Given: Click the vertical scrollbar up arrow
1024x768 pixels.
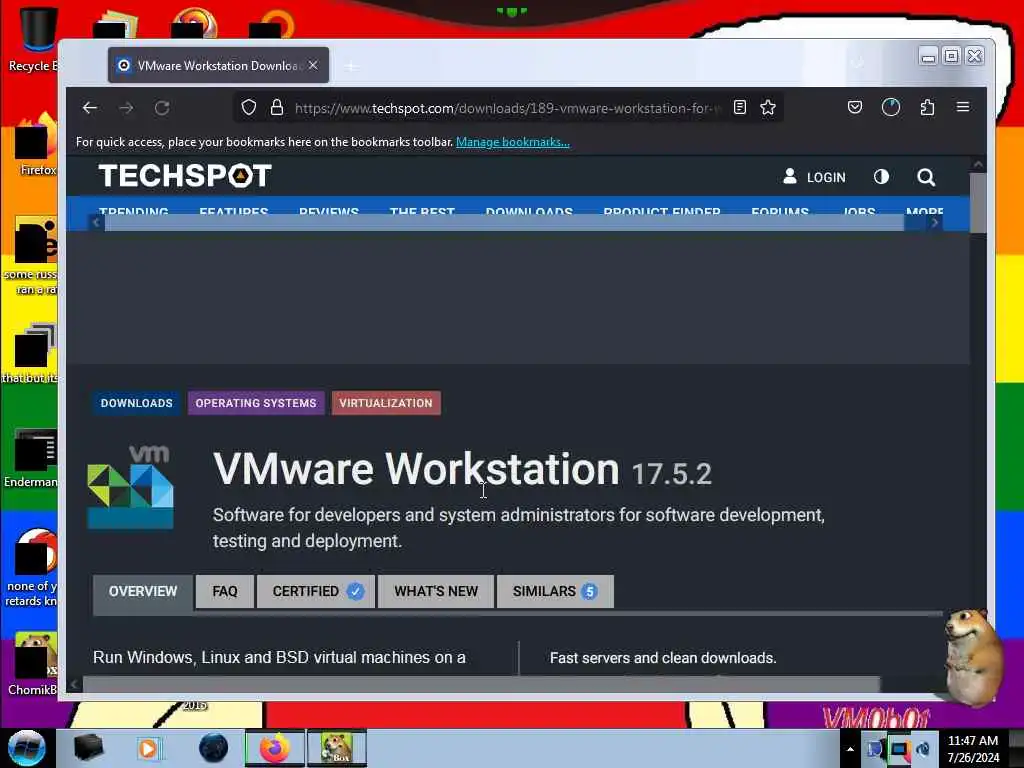Looking at the screenshot, I should 978,165.
